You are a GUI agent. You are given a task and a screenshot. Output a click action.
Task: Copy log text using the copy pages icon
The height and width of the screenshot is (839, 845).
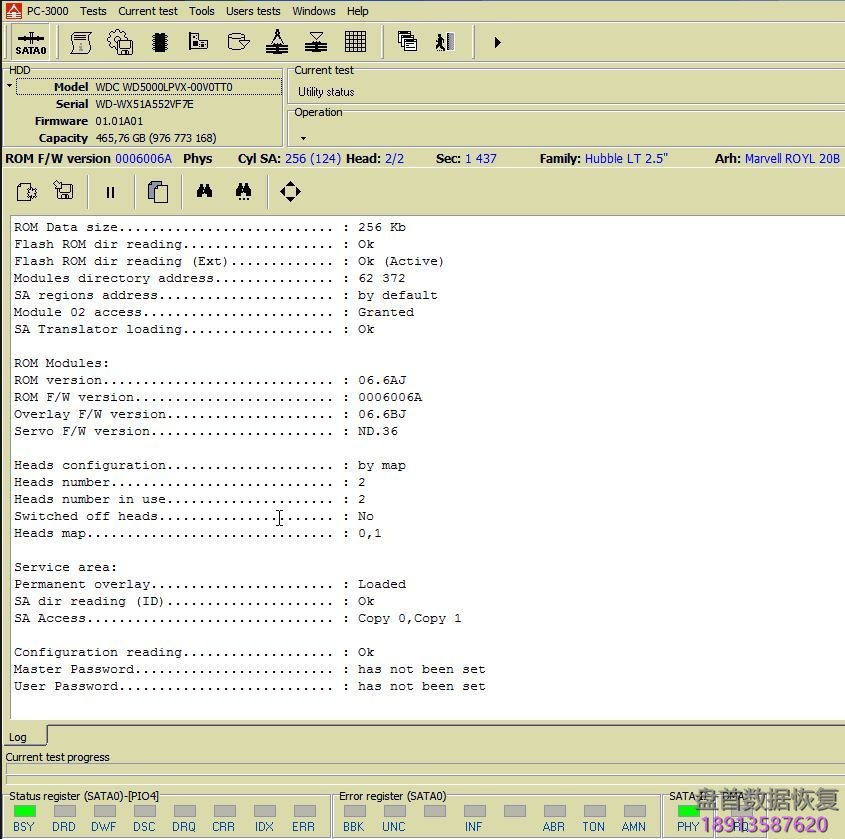(x=157, y=190)
